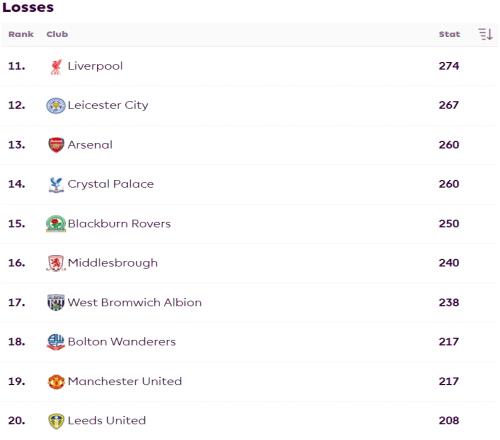Click the Leicester City badge icon
The width and height of the screenshot is (500, 440).
(56, 106)
